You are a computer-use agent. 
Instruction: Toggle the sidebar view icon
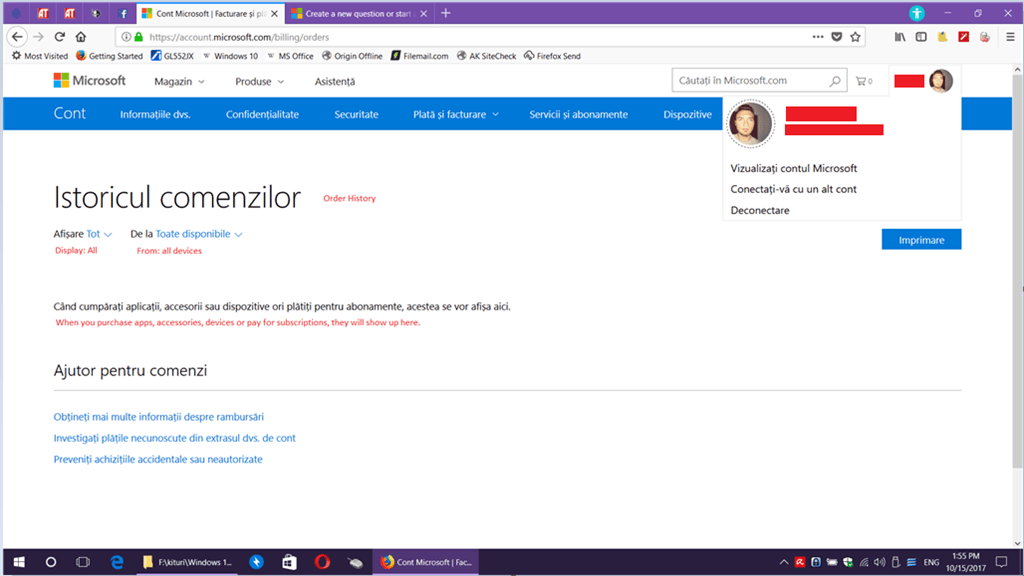point(921,37)
